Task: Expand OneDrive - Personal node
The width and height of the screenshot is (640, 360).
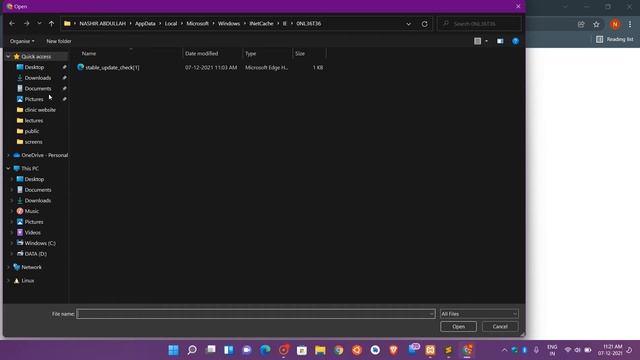Action: coord(8,155)
